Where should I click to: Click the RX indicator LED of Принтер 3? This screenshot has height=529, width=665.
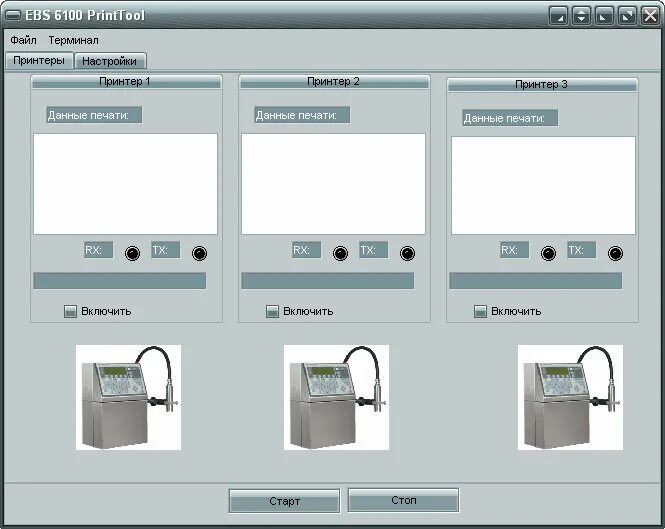click(x=548, y=253)
